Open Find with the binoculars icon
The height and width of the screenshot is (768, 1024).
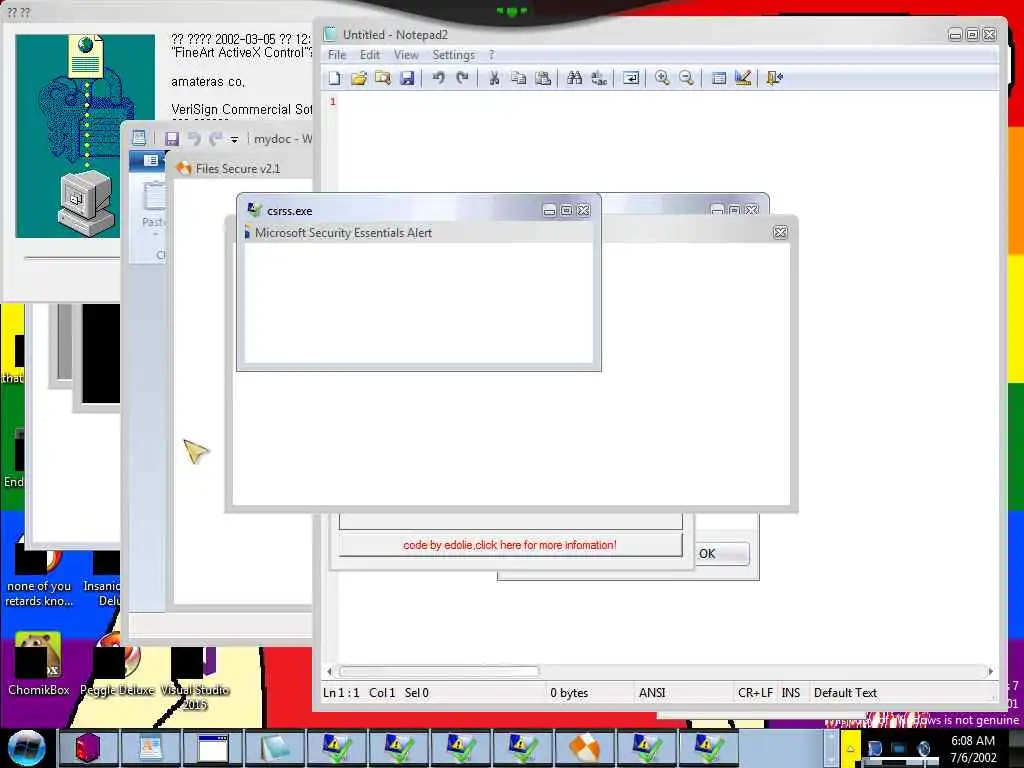point(575,78)
